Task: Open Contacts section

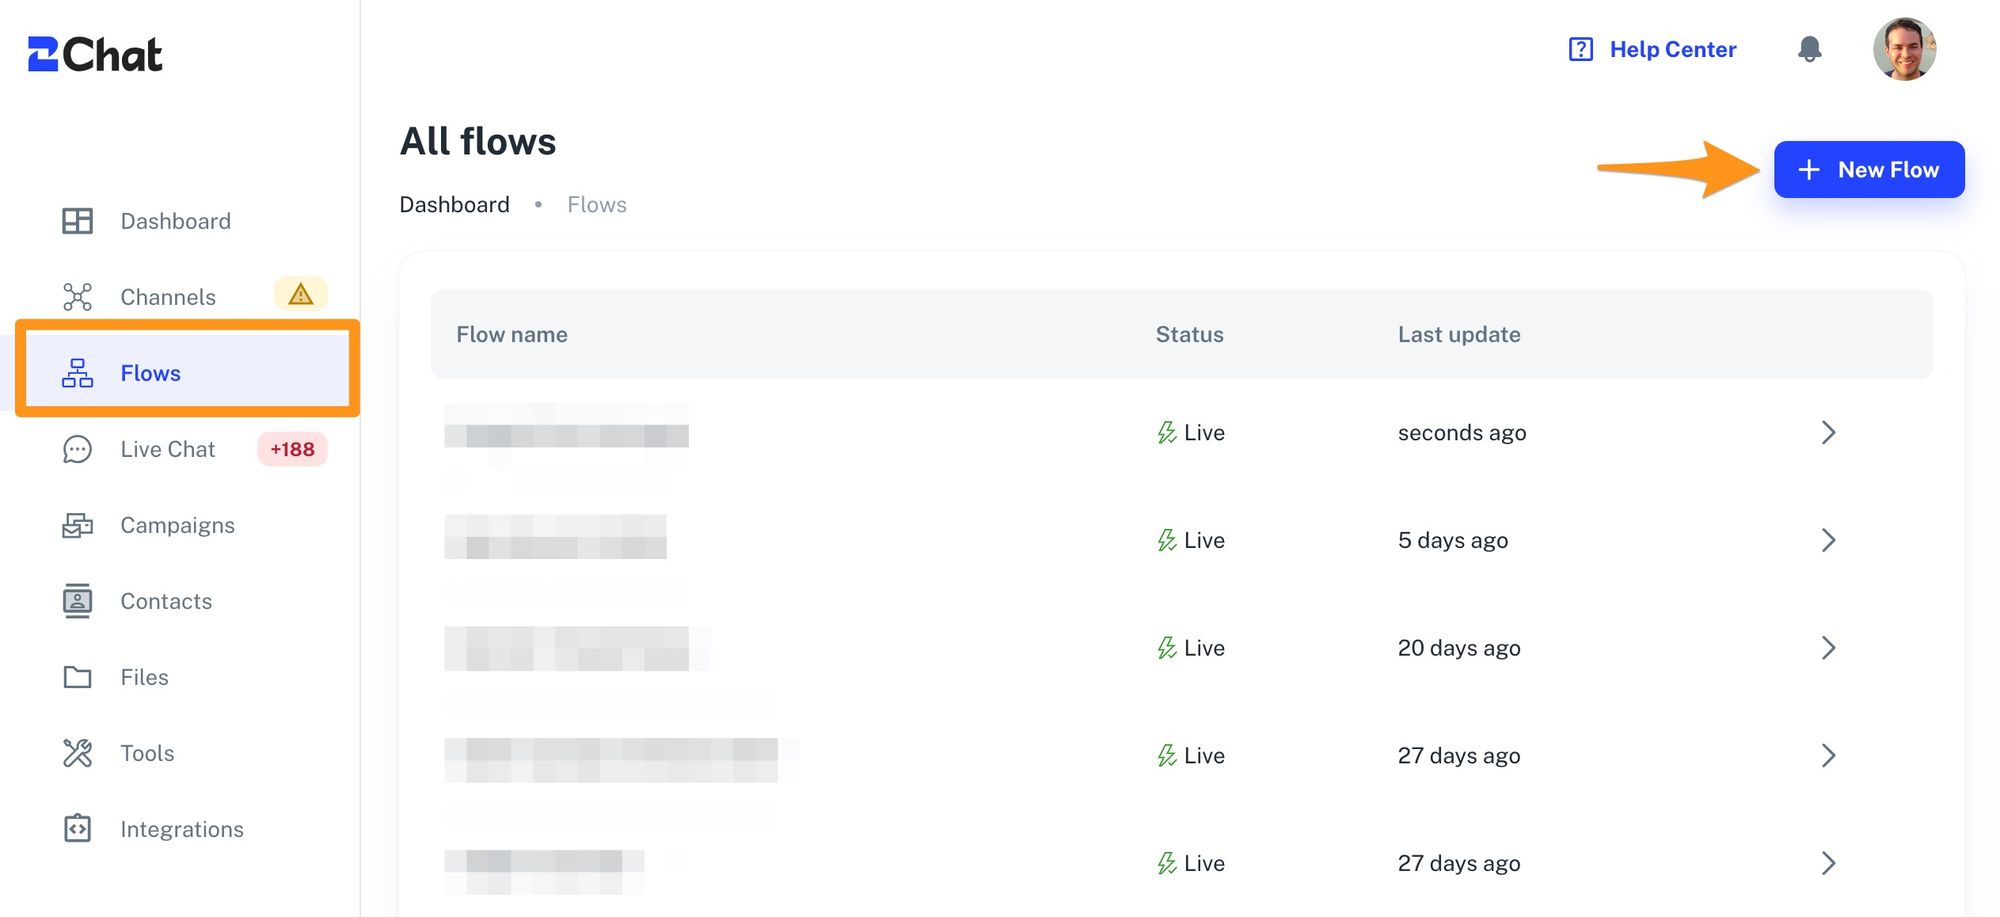Action: click(x=166, y=601)
